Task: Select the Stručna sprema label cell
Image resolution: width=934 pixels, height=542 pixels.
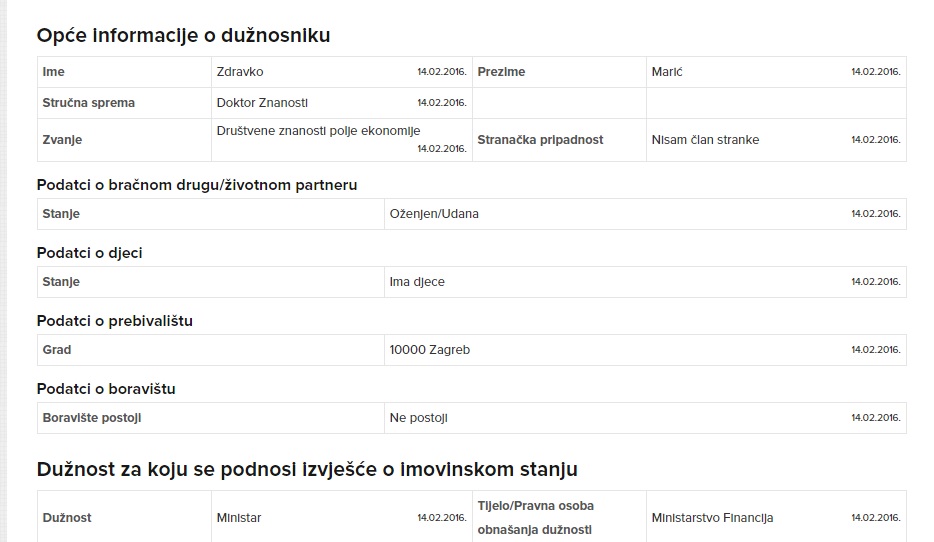Action: (124, 103)
